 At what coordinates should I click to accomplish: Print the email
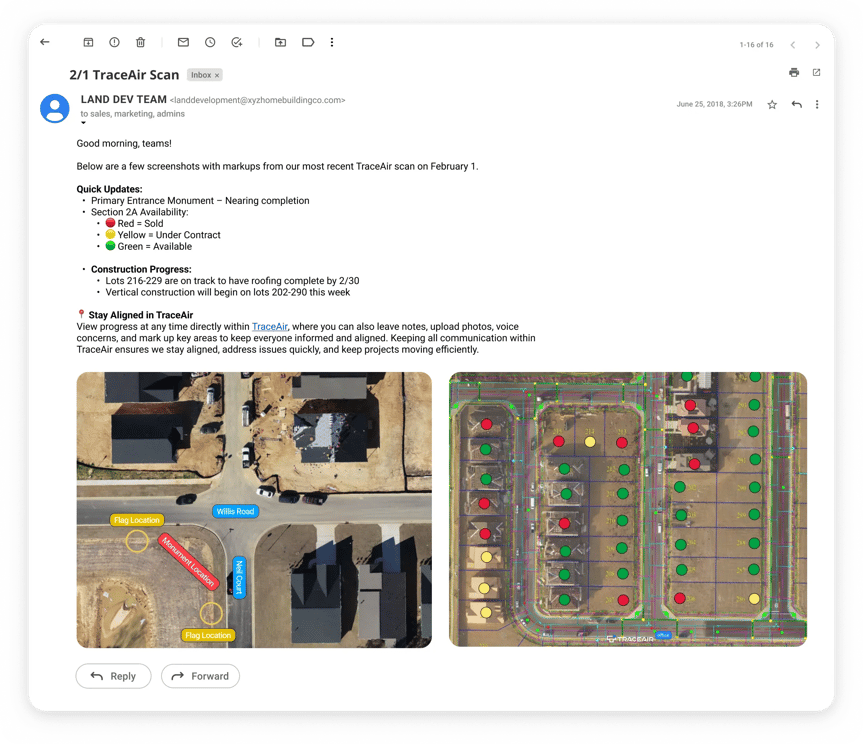(793, 73)
